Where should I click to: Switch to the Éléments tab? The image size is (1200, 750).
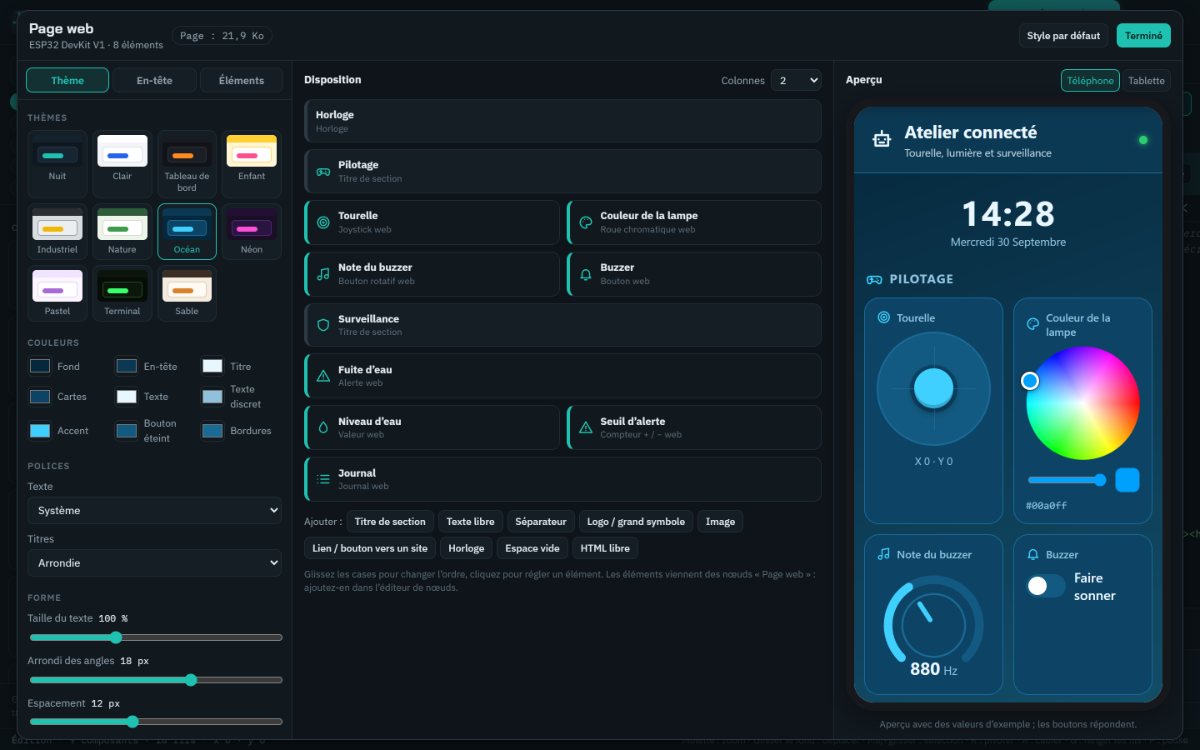[x=241, y=80]
